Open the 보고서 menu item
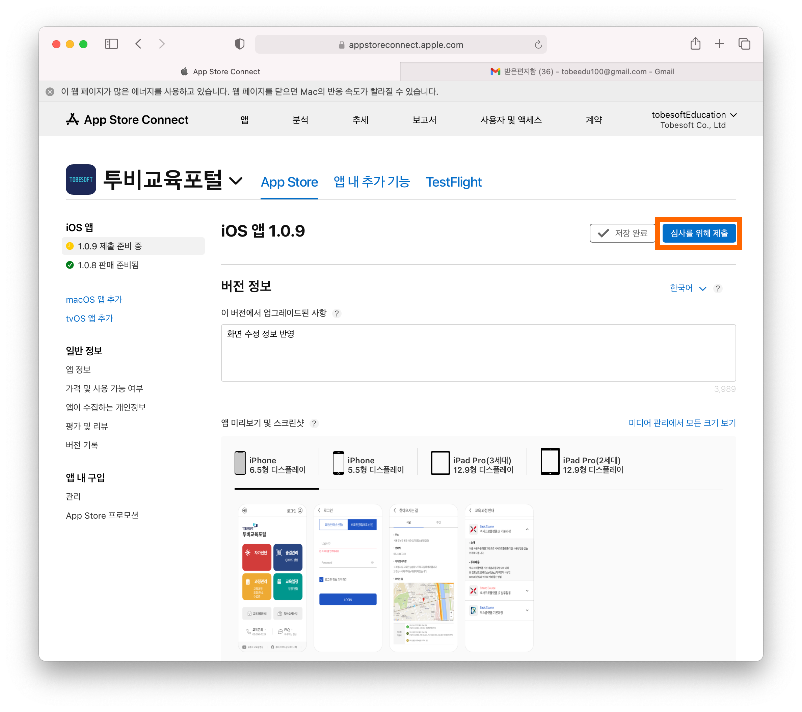 pyautogui.click(x=425, y=120)
